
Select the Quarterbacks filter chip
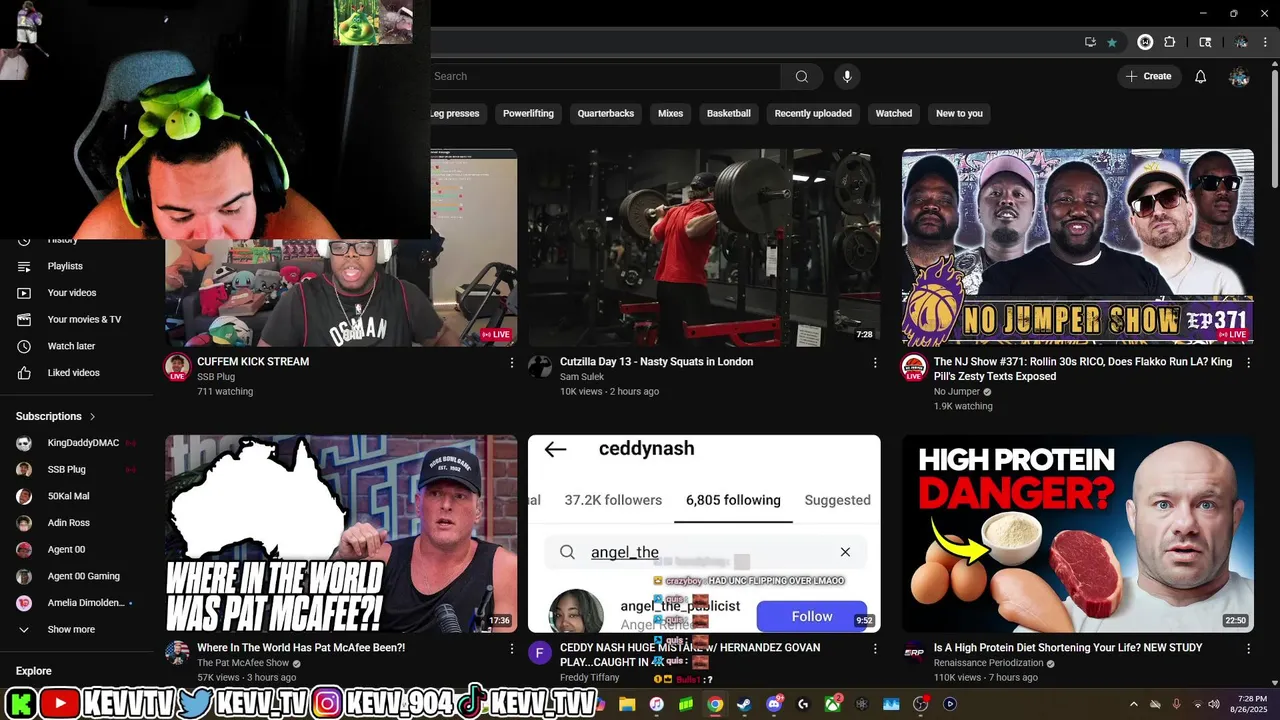(606, 113)
